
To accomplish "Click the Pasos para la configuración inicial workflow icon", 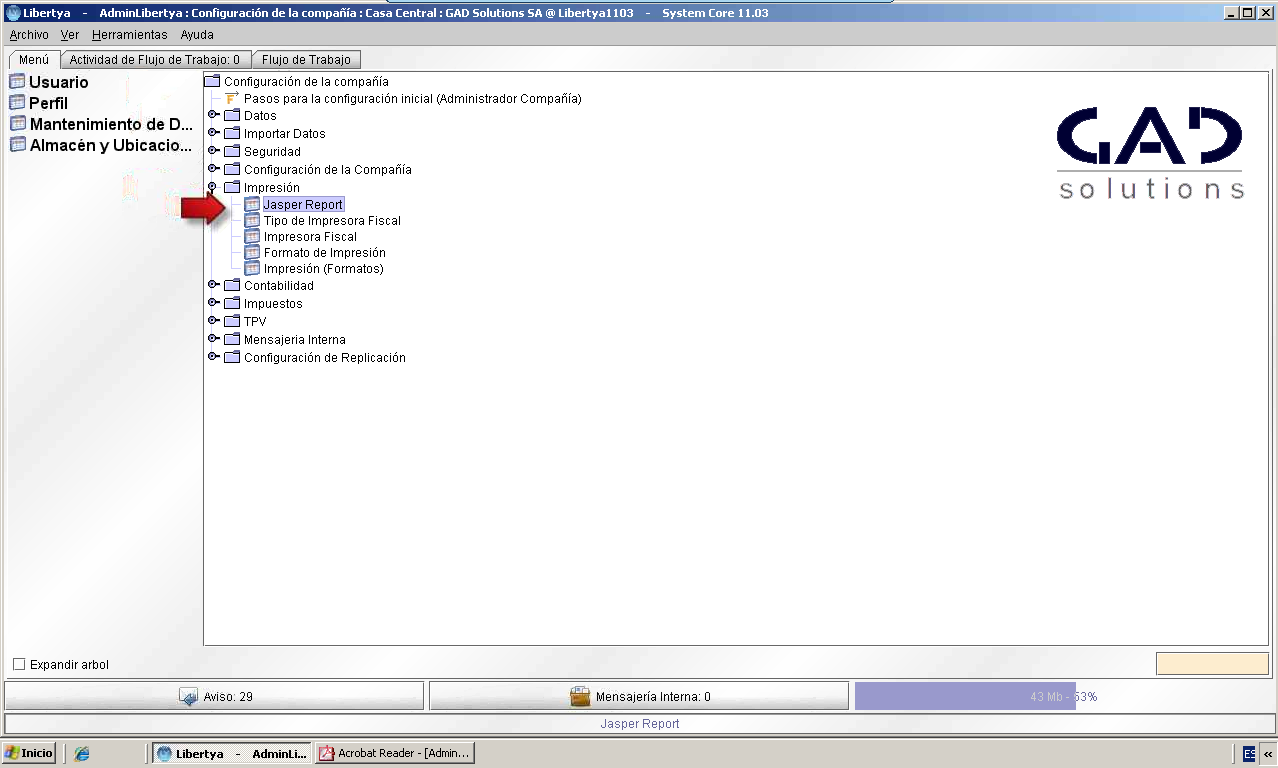I will [x=232, y=99].
